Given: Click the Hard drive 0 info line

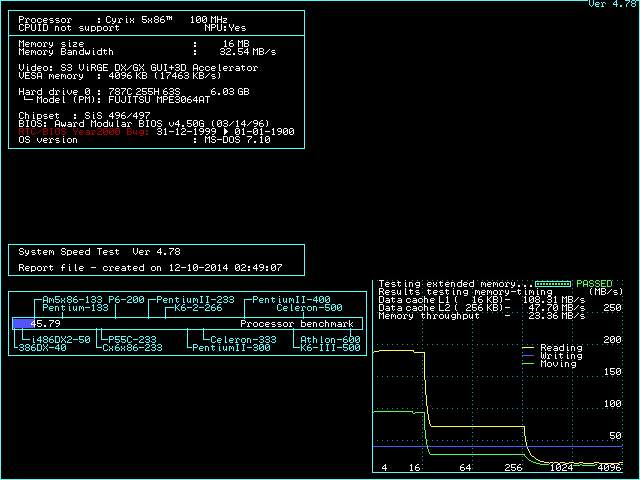Looking at the screenshot, I should (135, 92).
